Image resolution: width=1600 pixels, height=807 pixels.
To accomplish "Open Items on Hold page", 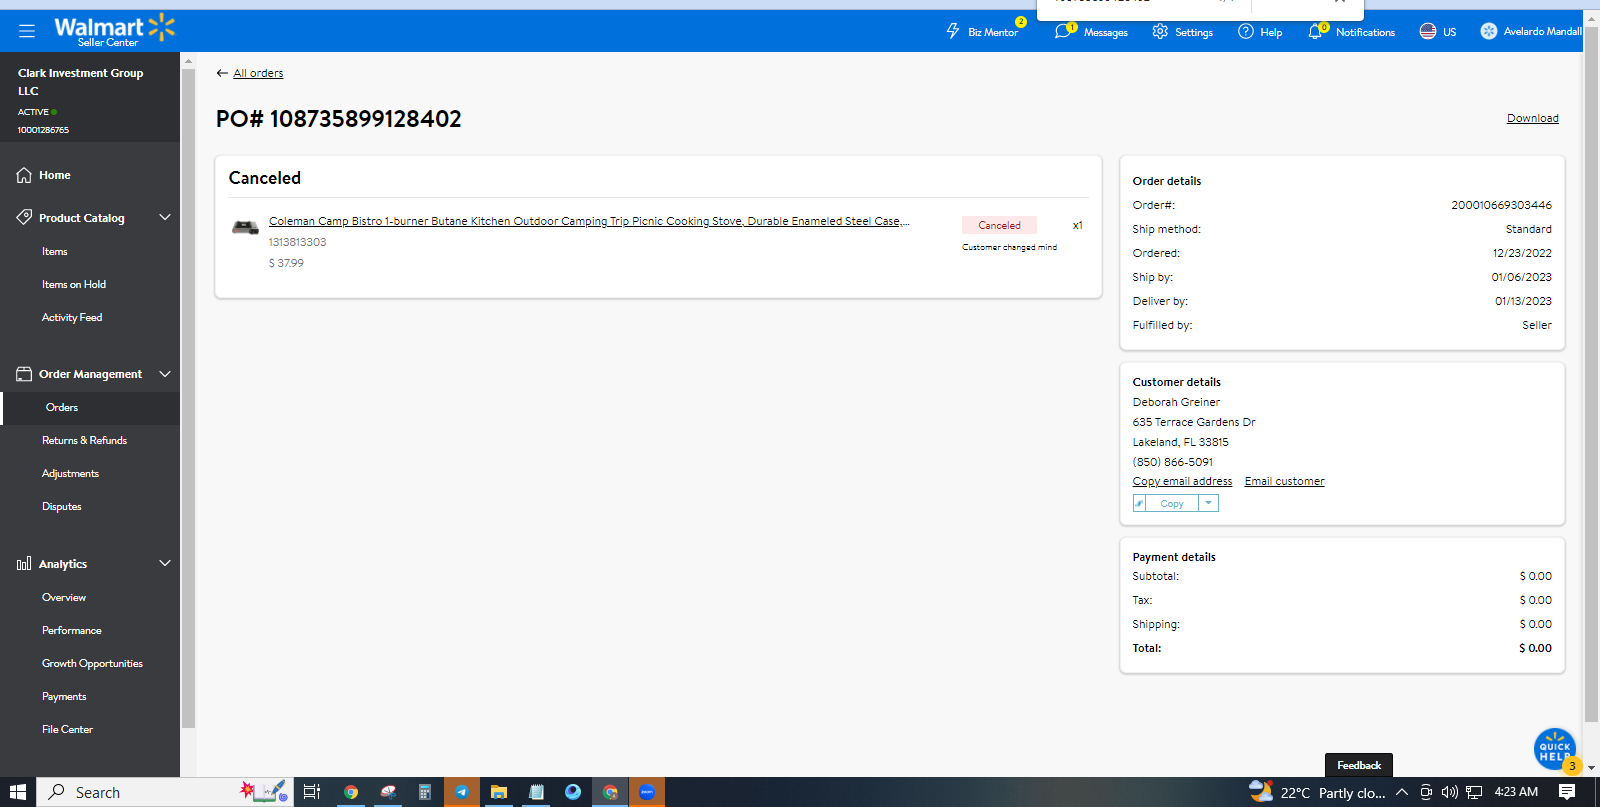I will (74, 285).
